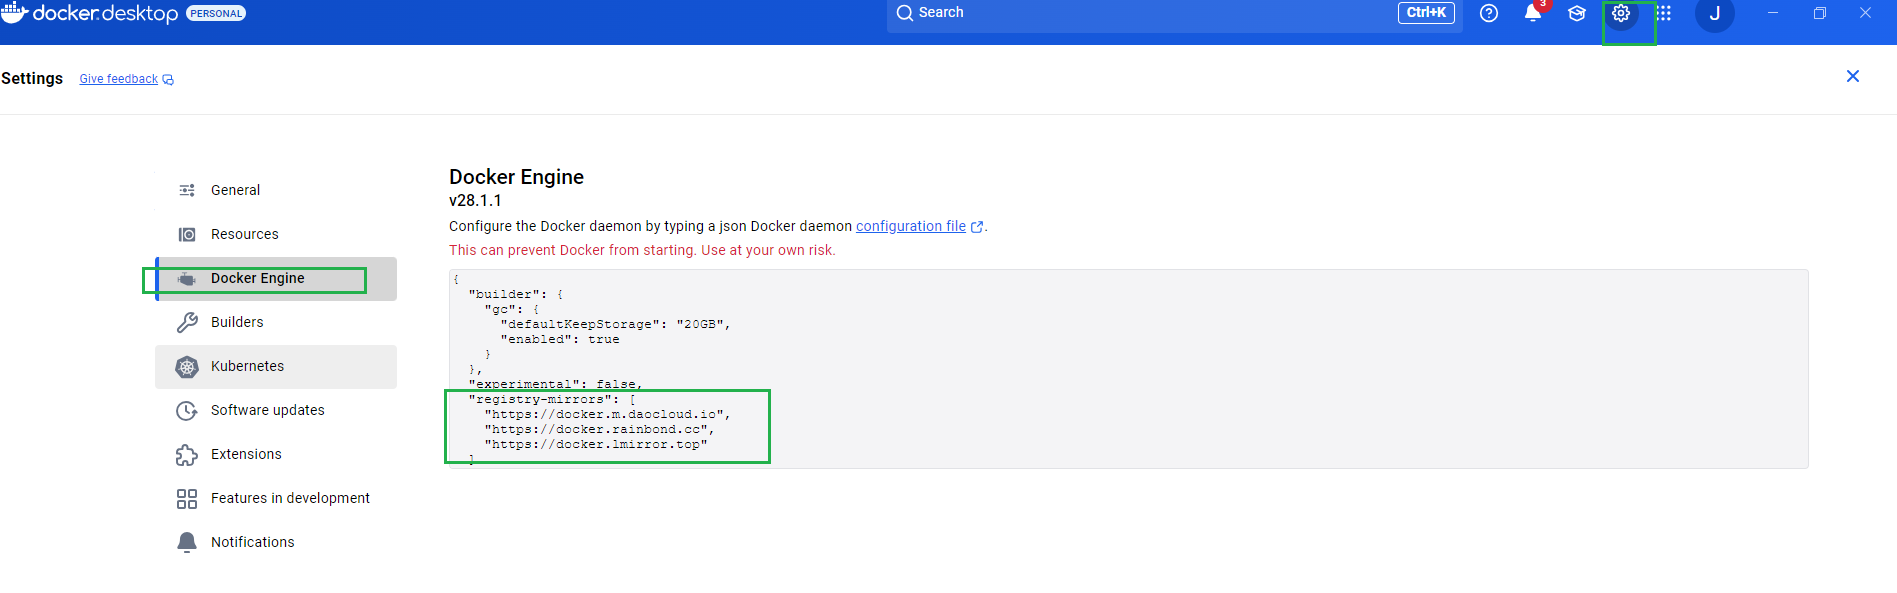Click the "enabled": true line

click(x=560, y=339)
